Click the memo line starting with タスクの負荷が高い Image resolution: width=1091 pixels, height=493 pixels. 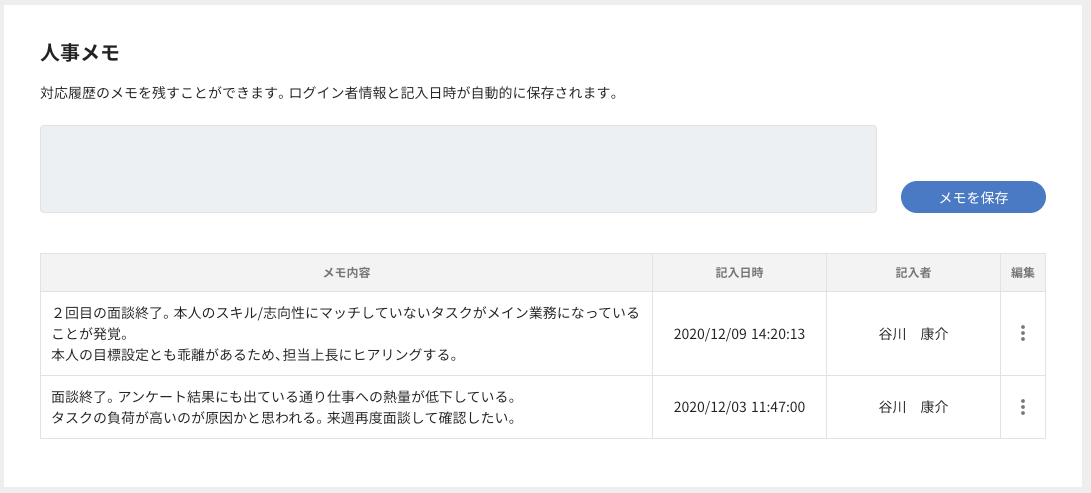283,417
